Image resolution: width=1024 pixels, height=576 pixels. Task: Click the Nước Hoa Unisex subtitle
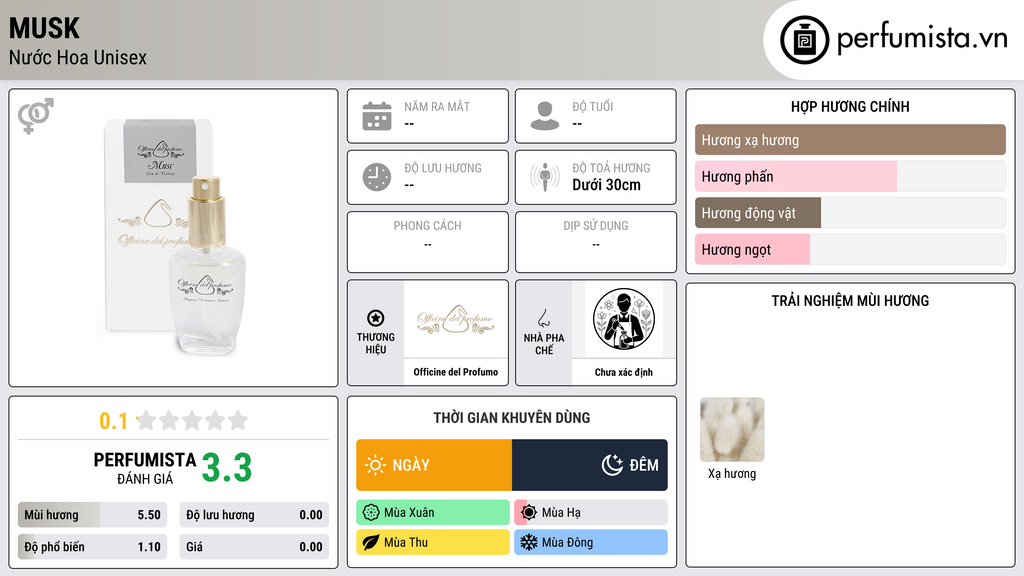click(x=78, y=57)
